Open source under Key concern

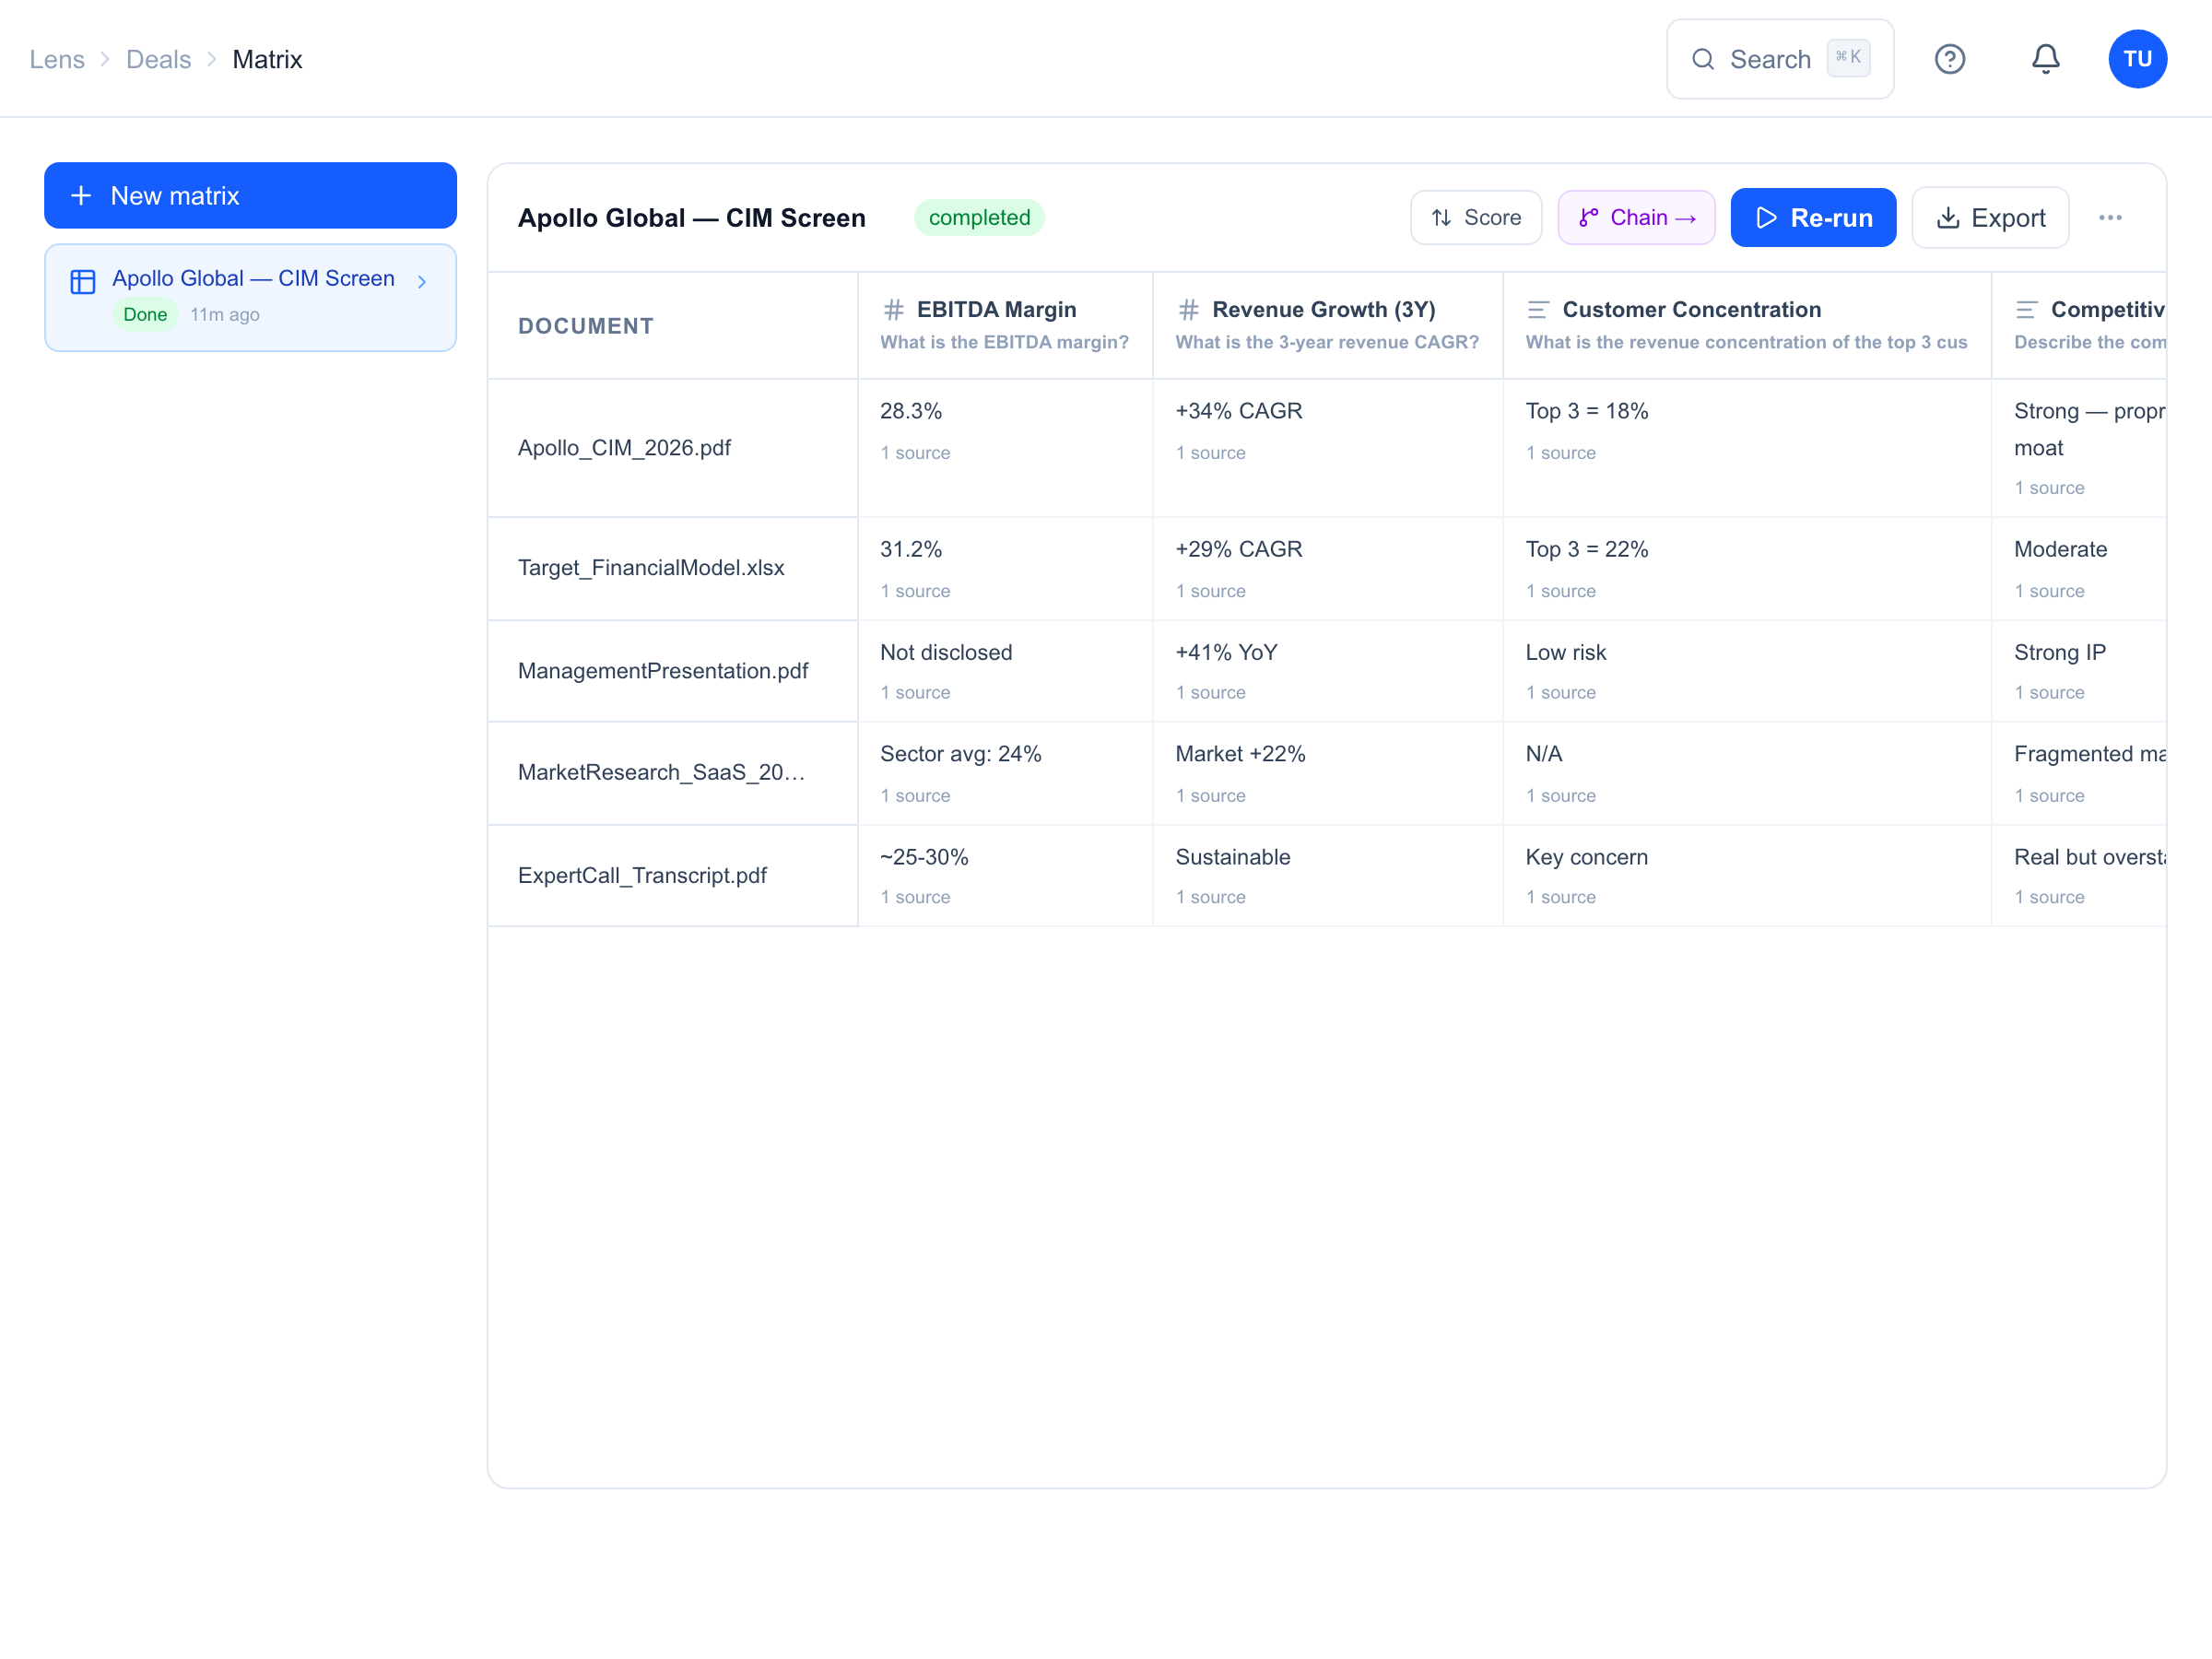(x=1560, y=896)
